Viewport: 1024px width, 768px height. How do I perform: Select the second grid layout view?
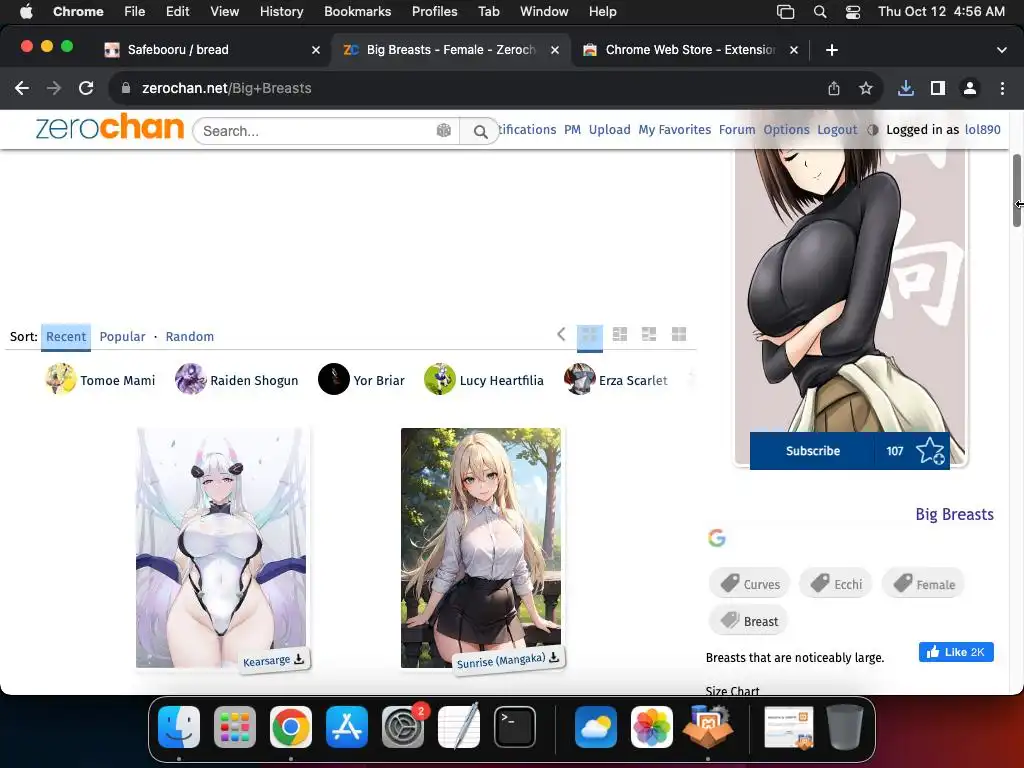click(620, 334)
